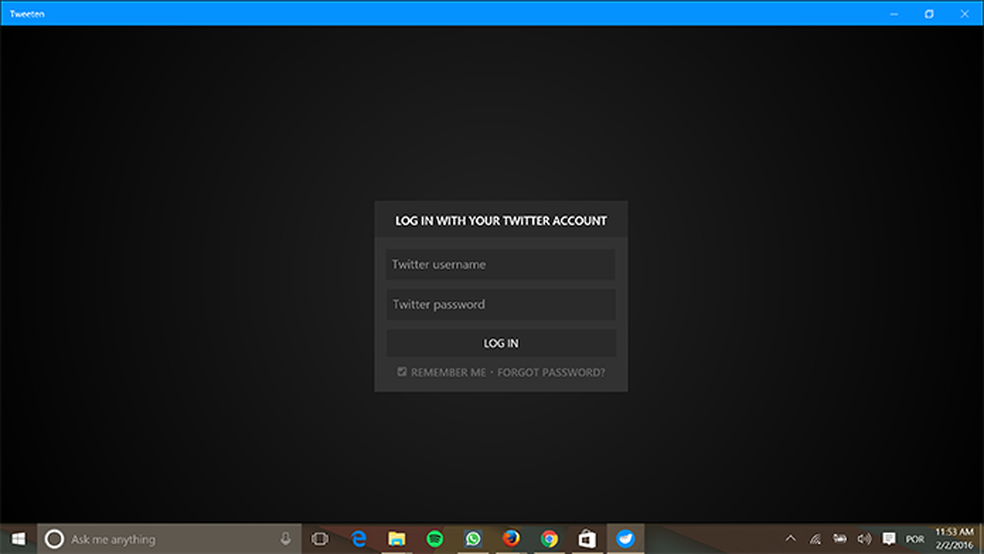Open Spotify from the taskbar
Screen dimensions: 984x554
pos(434,539)
